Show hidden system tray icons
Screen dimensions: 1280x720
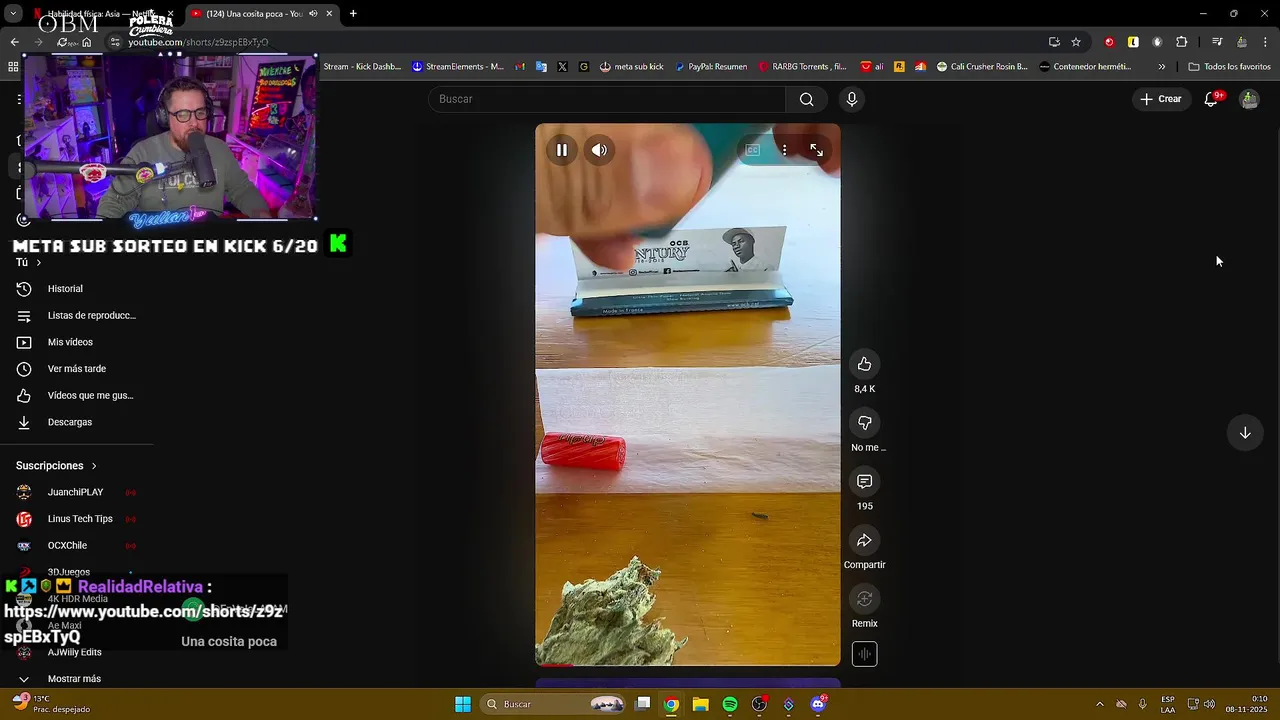coord(1100,704)
